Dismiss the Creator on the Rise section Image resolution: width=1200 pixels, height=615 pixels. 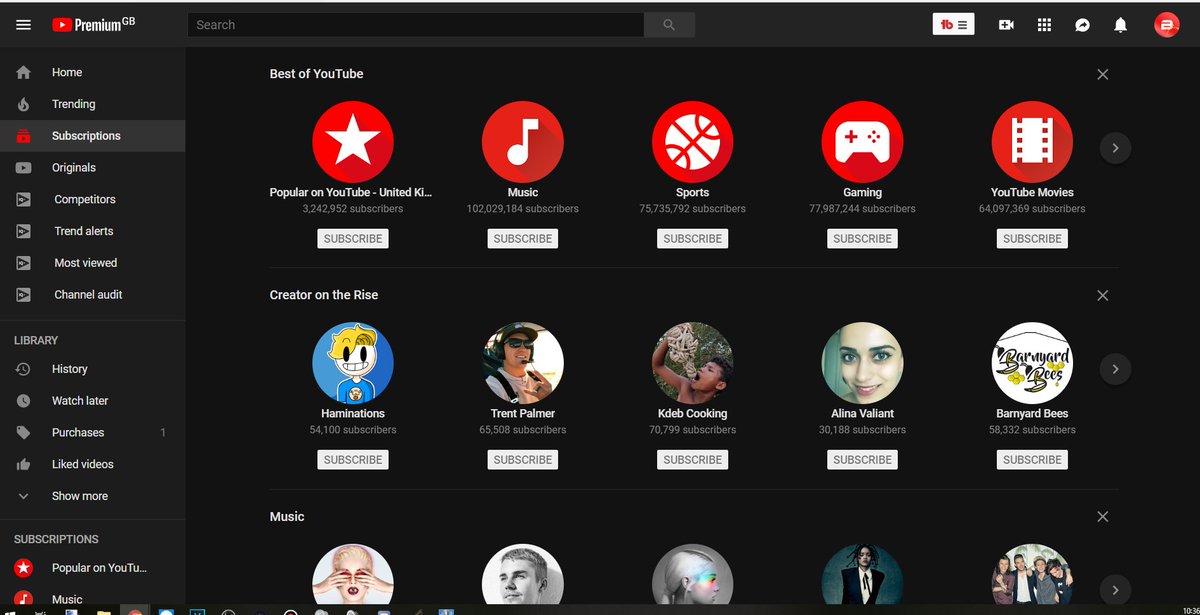1103,295
